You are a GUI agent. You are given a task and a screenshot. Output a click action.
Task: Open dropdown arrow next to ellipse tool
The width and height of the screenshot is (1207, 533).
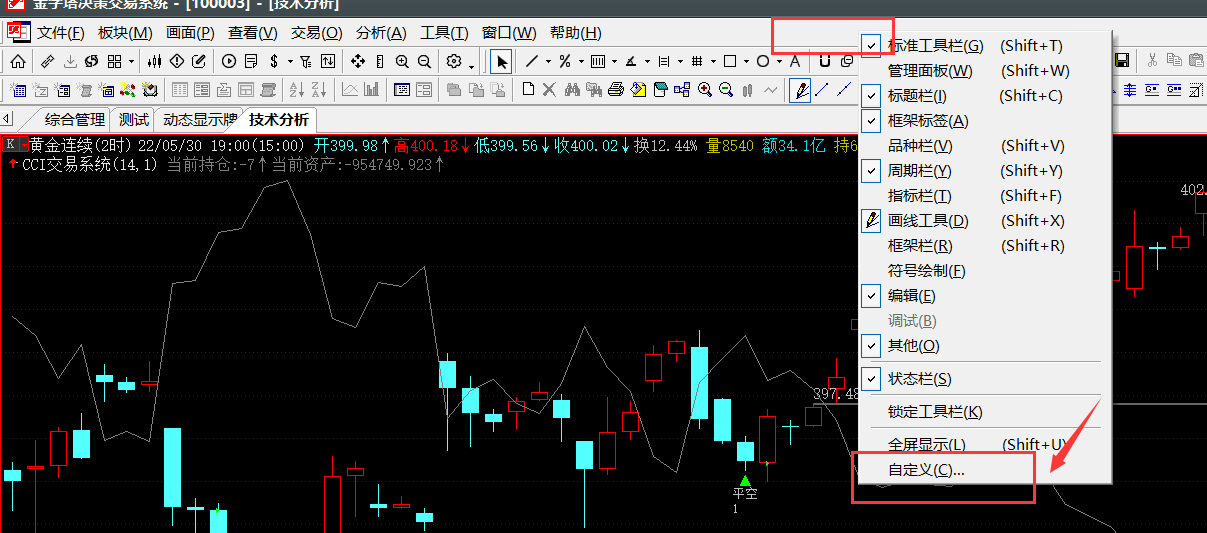click(x=779, y=62)
